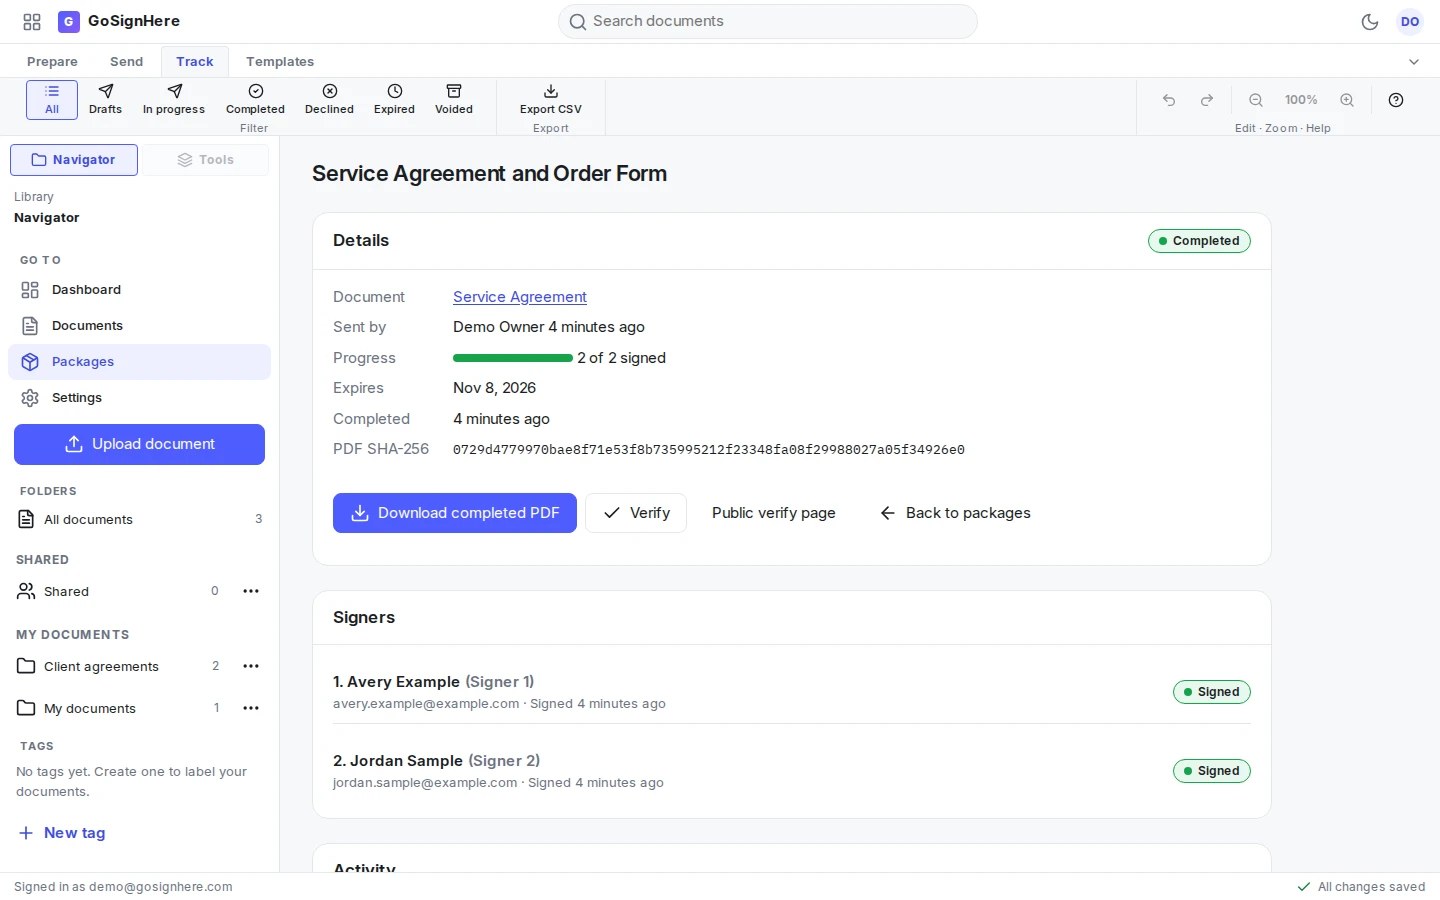Viewport: 1440px width, 900px height.
Task: Click the signing progress bar
Action: tap(513, 358)
